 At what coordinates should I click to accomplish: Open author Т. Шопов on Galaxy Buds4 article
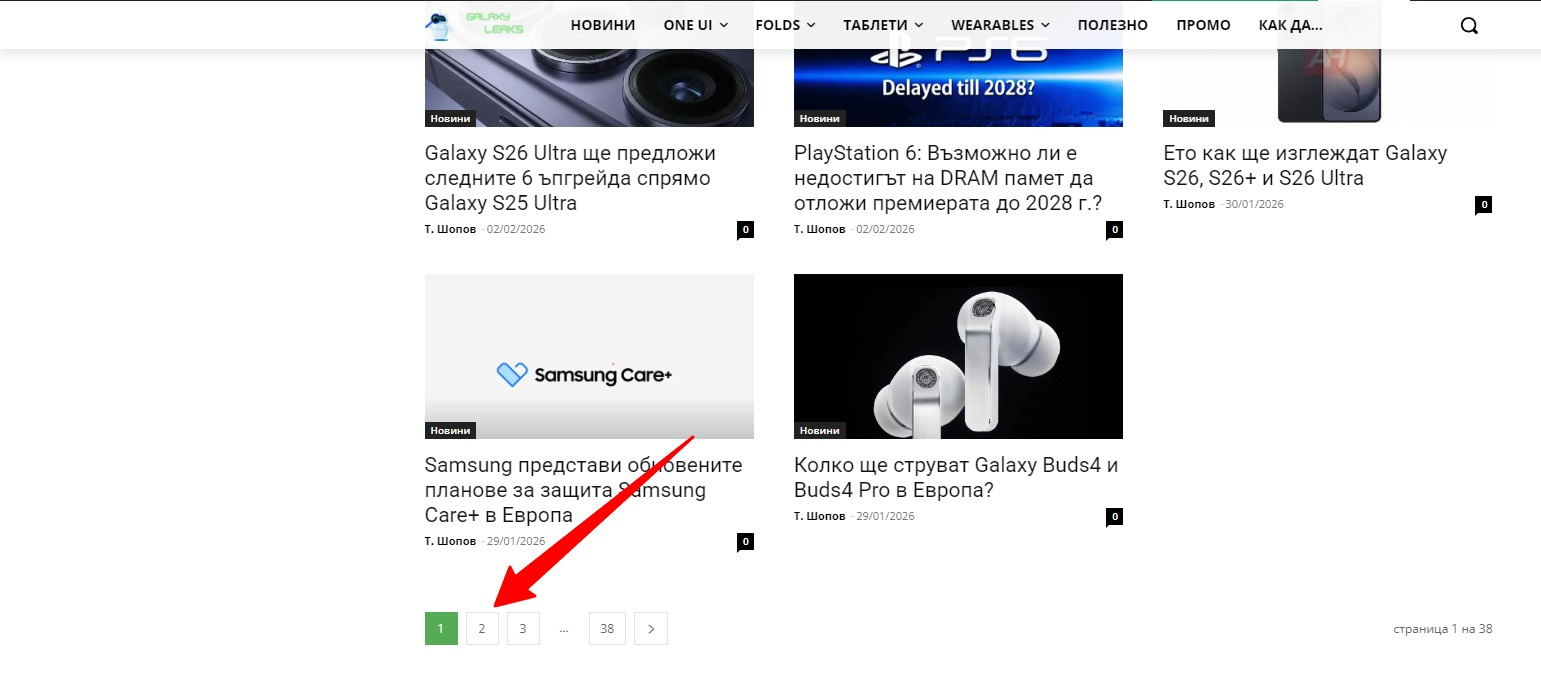click(x=820, y=516)
